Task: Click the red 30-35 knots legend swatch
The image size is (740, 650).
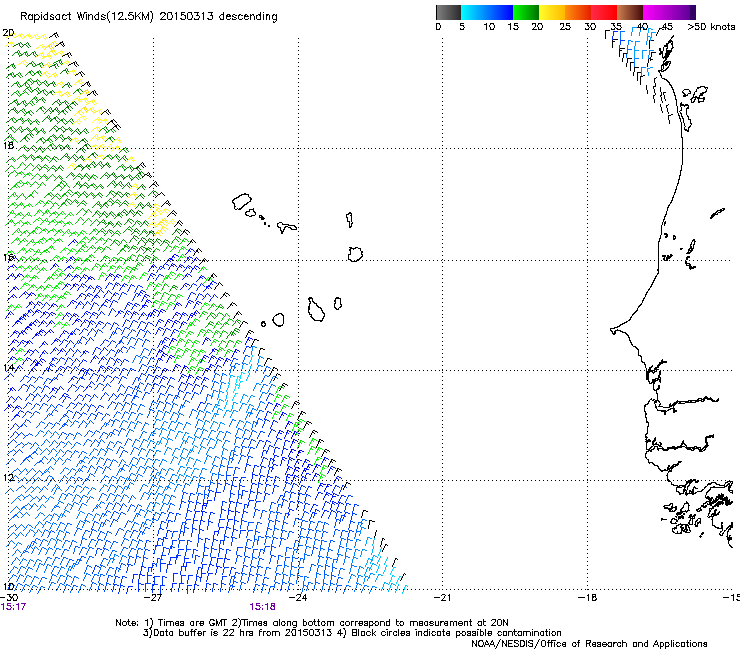Action: pyautogui.click(x=604, y=12)
